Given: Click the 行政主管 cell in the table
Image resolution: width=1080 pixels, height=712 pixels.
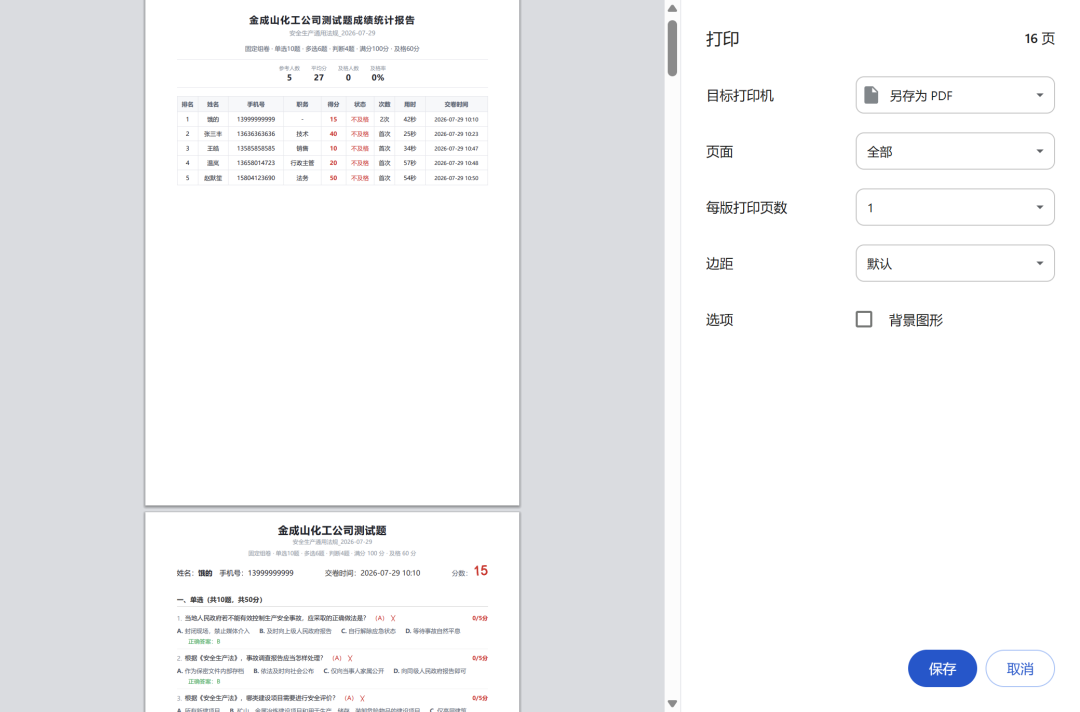Looking at the screenshot, I should point(302,163).
